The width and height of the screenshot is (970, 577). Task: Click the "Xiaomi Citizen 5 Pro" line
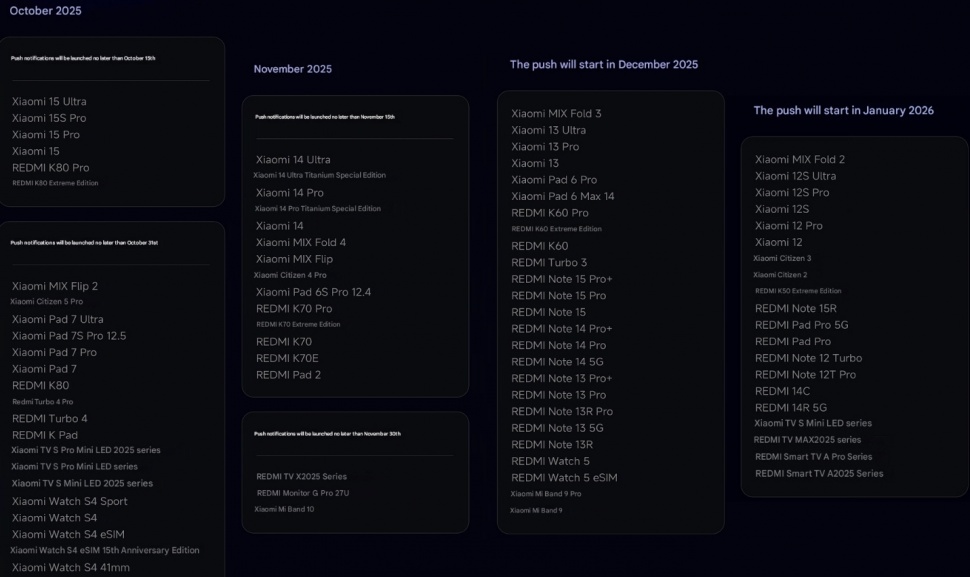(x=46, y=302)
